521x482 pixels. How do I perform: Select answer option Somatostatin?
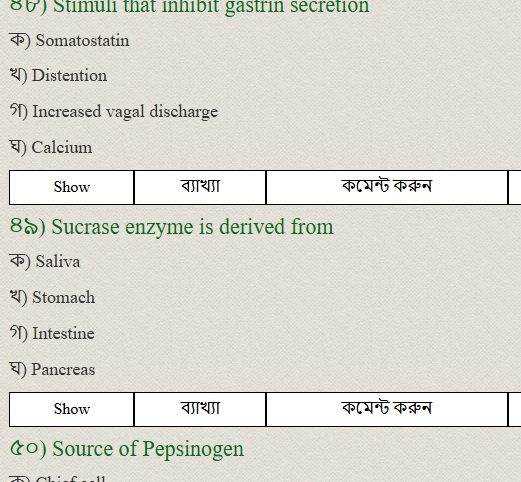(x=70, y=40)
